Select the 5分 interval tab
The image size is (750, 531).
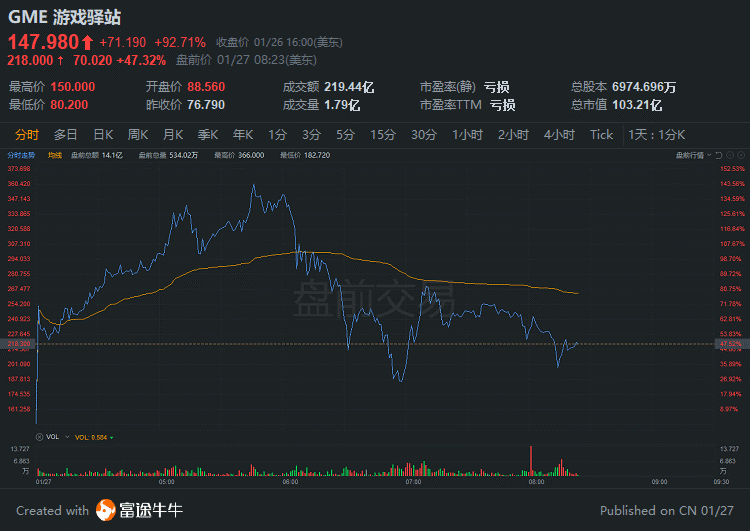(345, 135)
